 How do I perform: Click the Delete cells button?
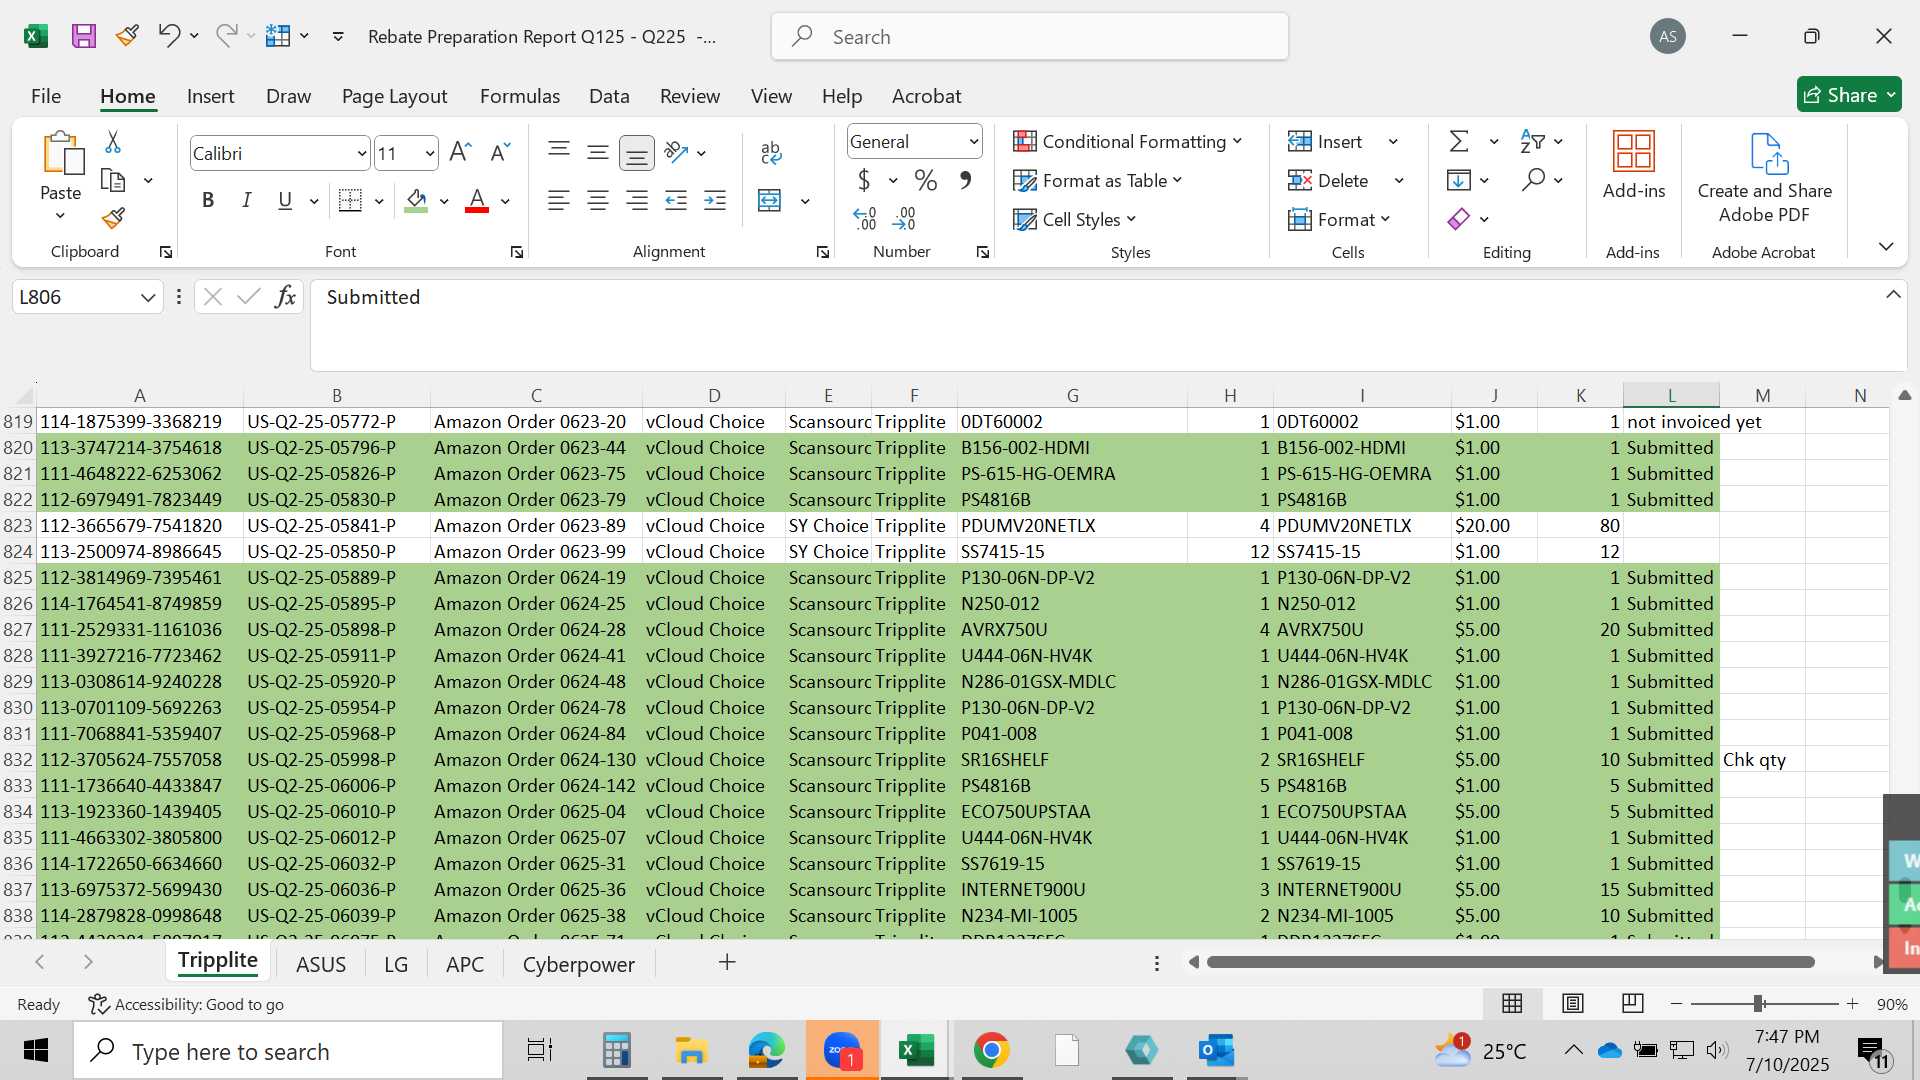coord(1328,181)
